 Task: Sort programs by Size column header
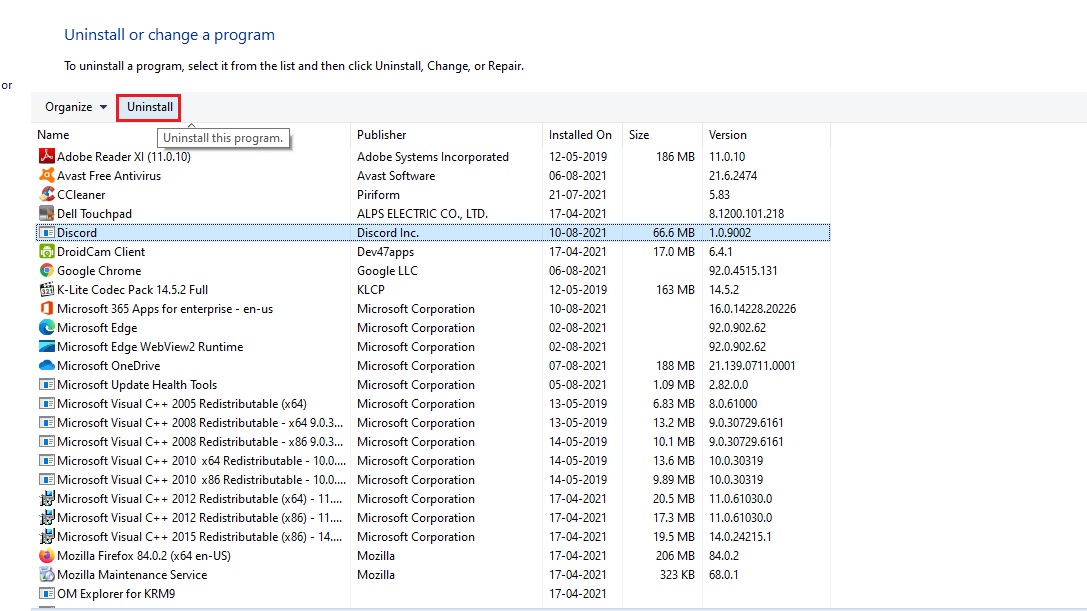click(x=639, y=135)
